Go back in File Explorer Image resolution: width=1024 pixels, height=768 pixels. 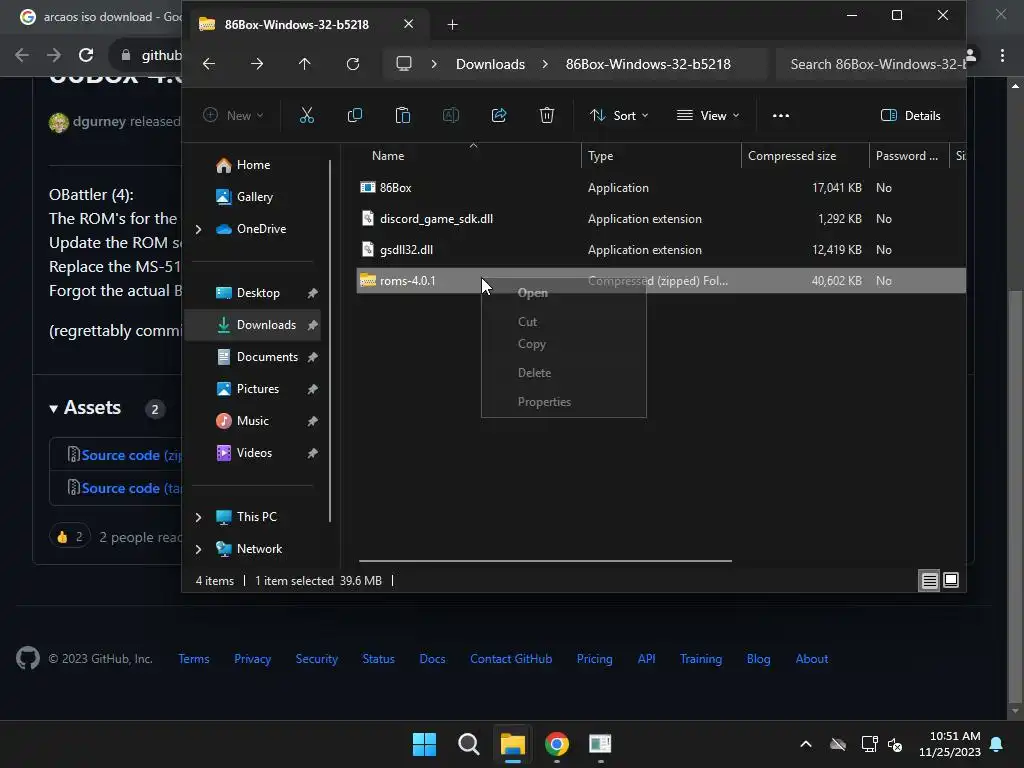pyautogui.click(x=209, y=64)
